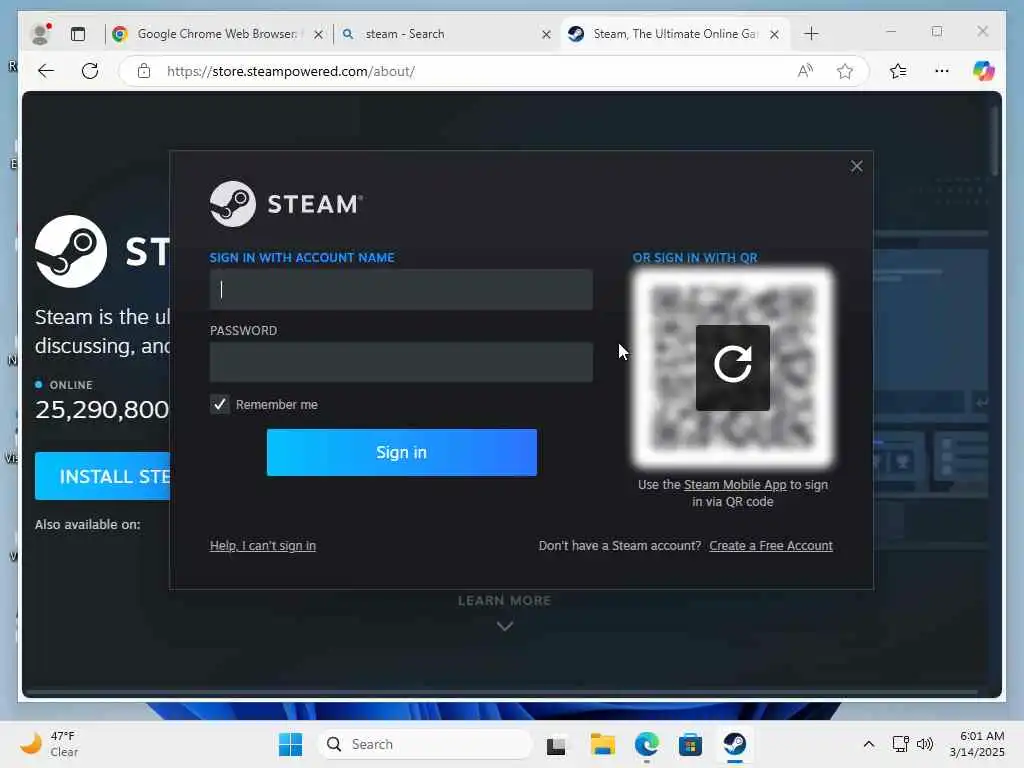
Task: Show hidden system tray icons
Action: [x=869, y=744]
